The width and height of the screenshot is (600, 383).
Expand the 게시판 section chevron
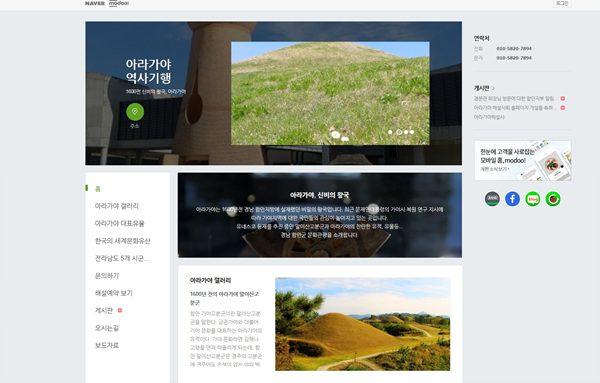(x=493, y=88)
